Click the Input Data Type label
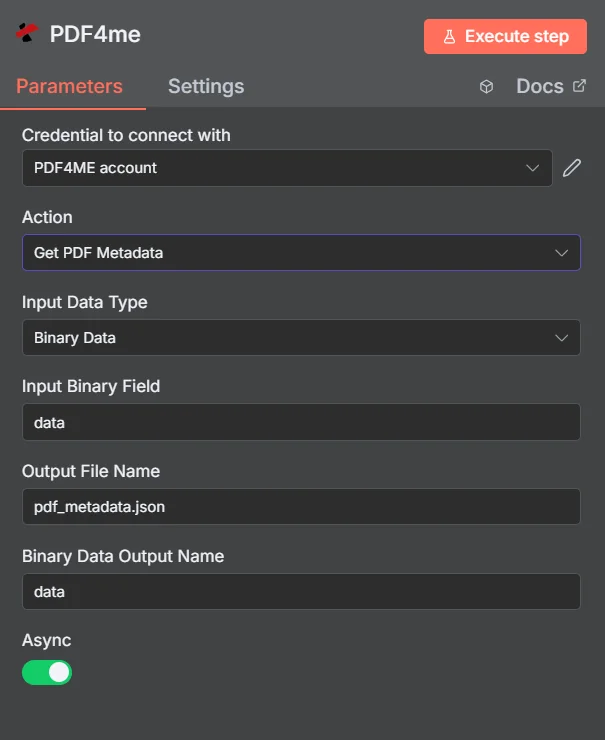 84,303
